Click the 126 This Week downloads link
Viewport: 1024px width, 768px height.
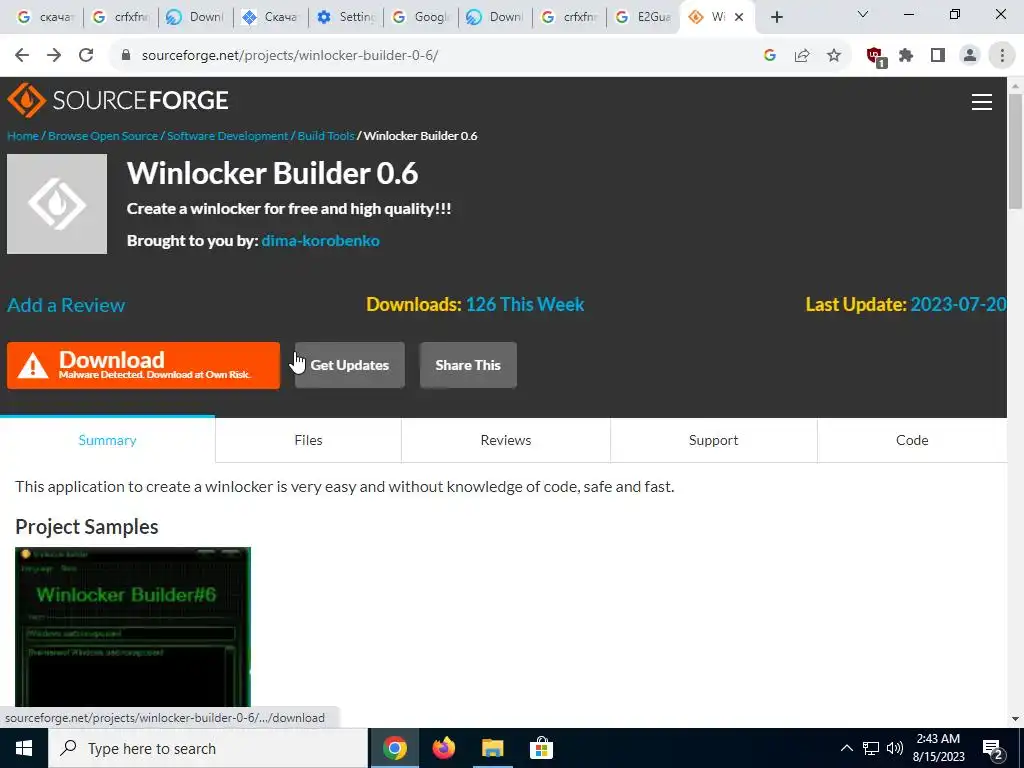tap(525, 304)
